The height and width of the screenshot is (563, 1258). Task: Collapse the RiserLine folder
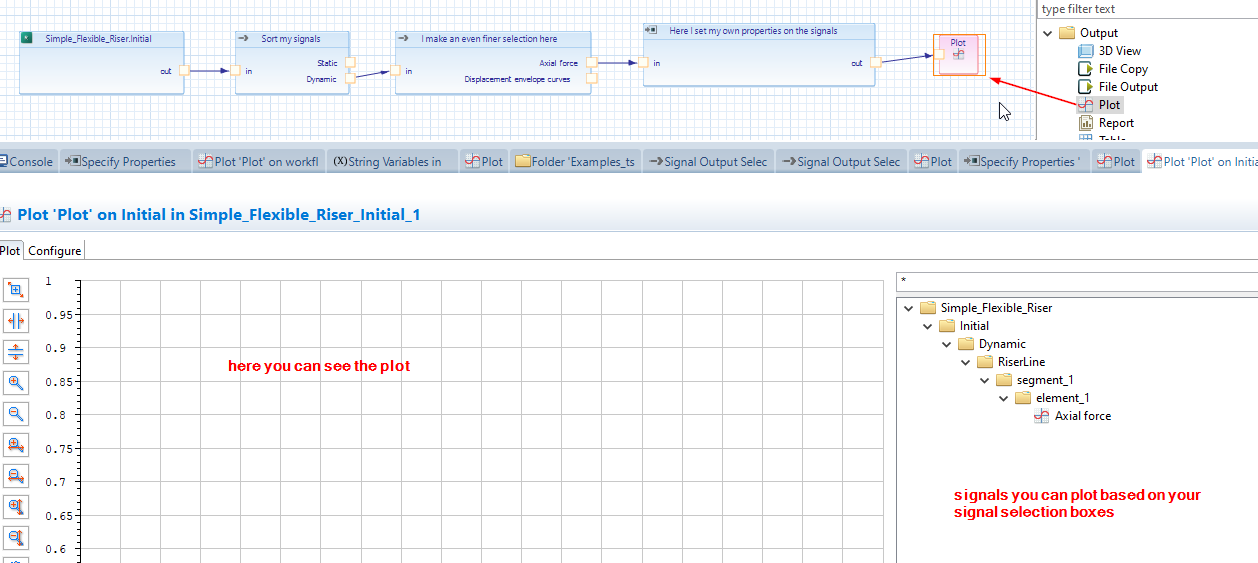click(x=965, y=362)
